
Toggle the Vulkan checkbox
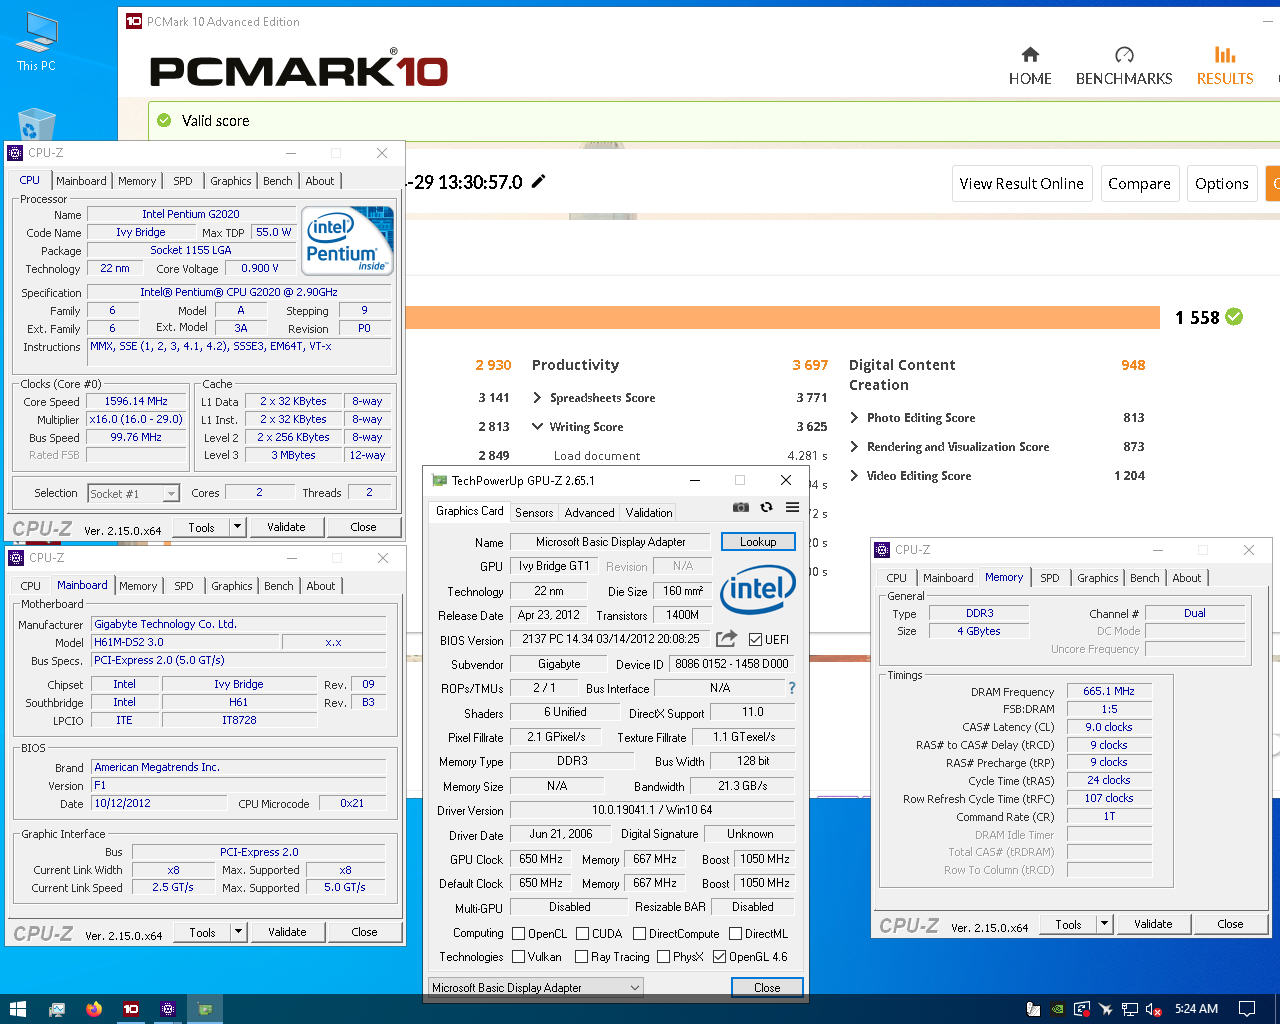pos(518,956)
